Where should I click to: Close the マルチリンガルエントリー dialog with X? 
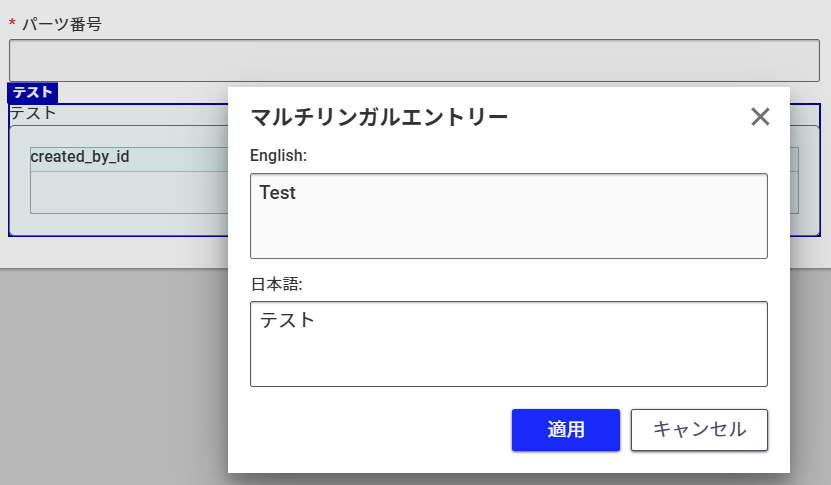[760, 117]
